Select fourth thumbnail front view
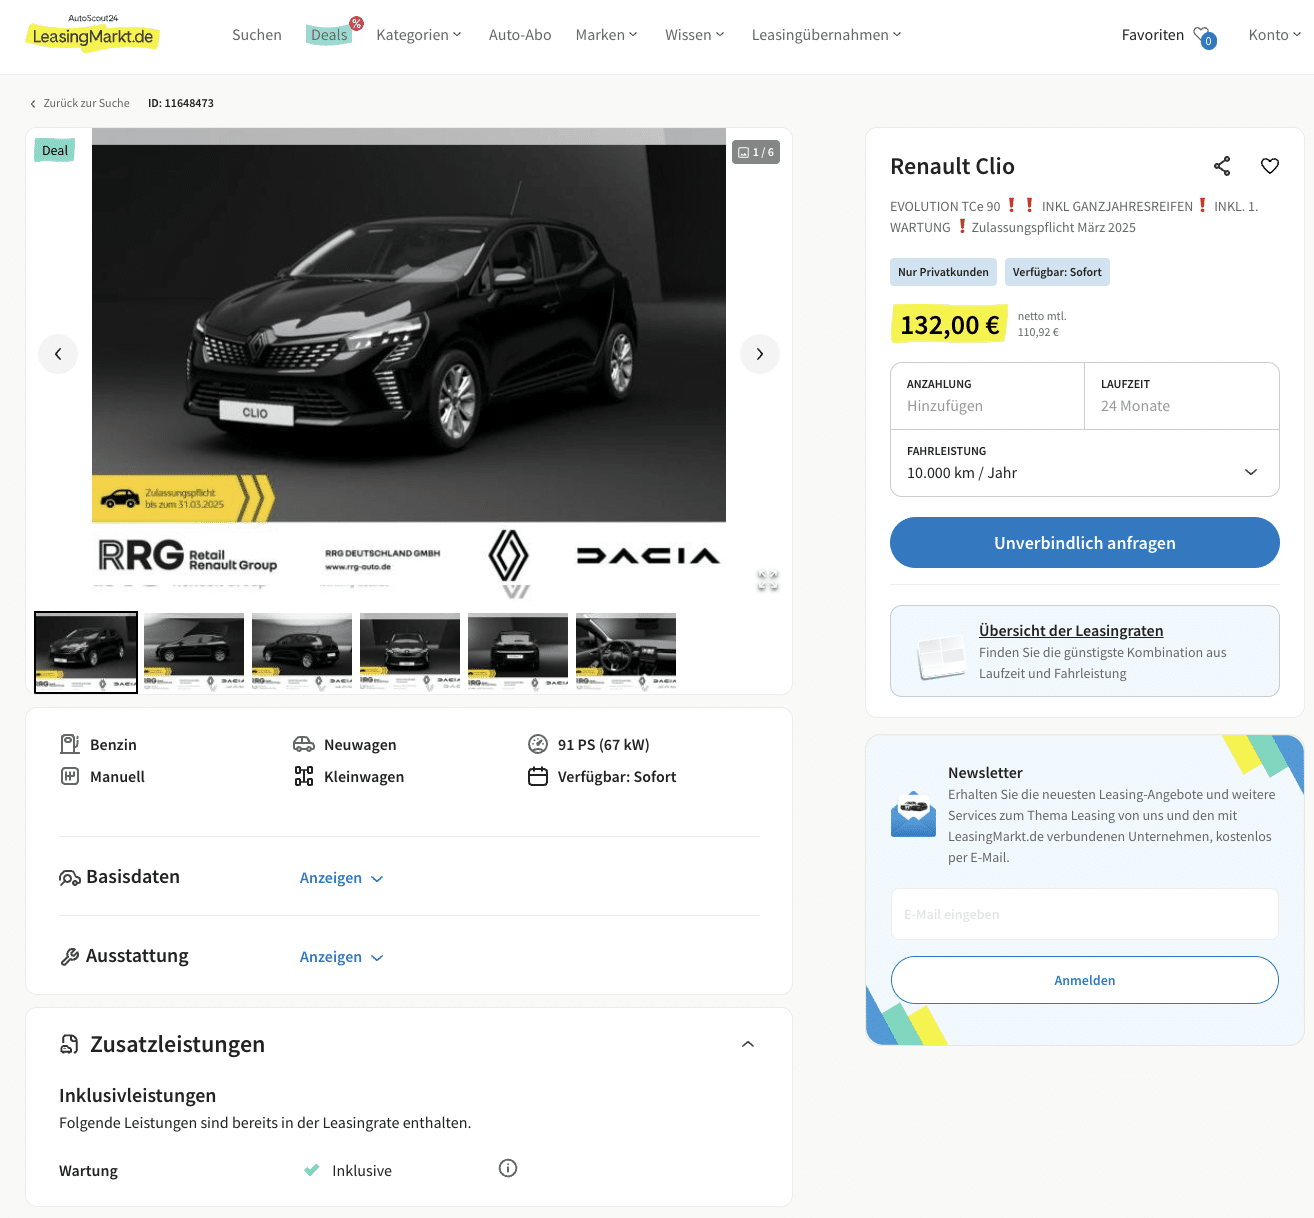The width and height of the screenshot is (1314, 1218). point(410,652)
